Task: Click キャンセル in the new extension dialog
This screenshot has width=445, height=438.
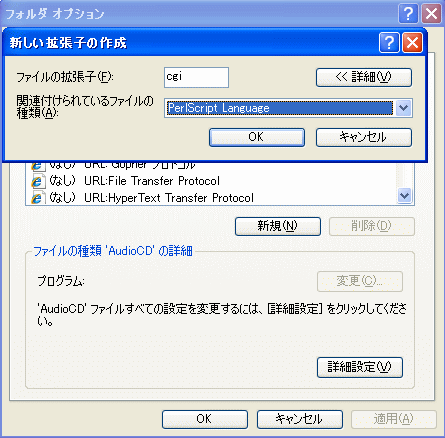Action: (364, 137)
